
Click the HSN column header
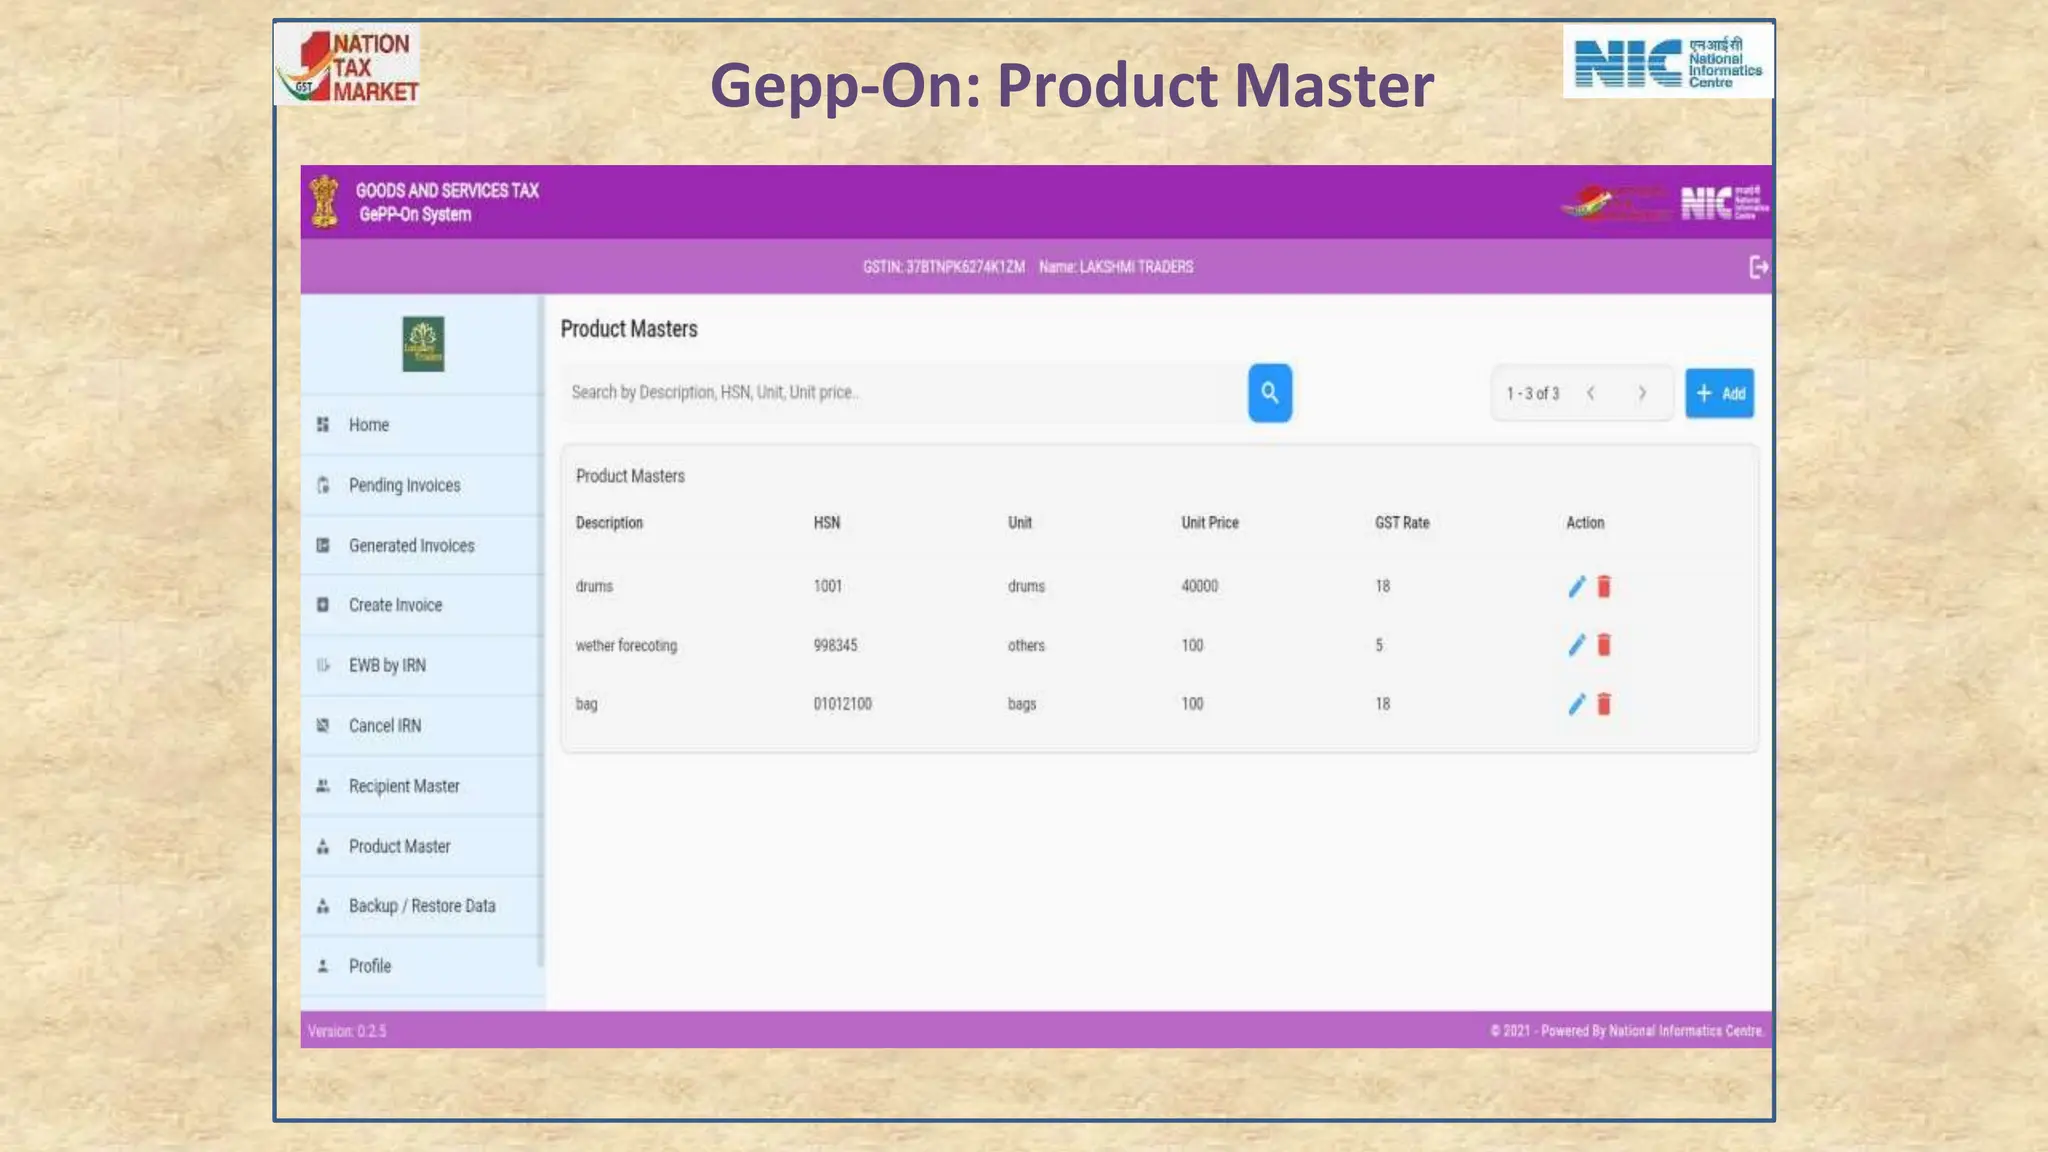827,523
